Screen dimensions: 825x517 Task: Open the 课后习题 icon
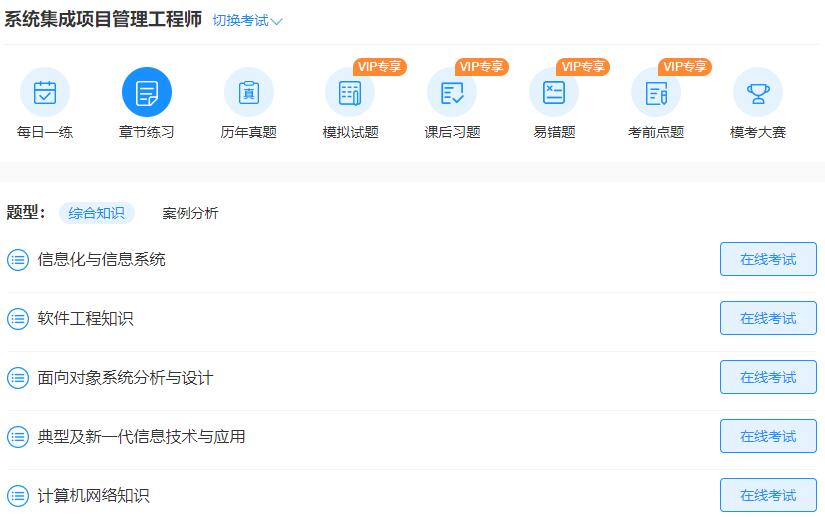point(452,93)
